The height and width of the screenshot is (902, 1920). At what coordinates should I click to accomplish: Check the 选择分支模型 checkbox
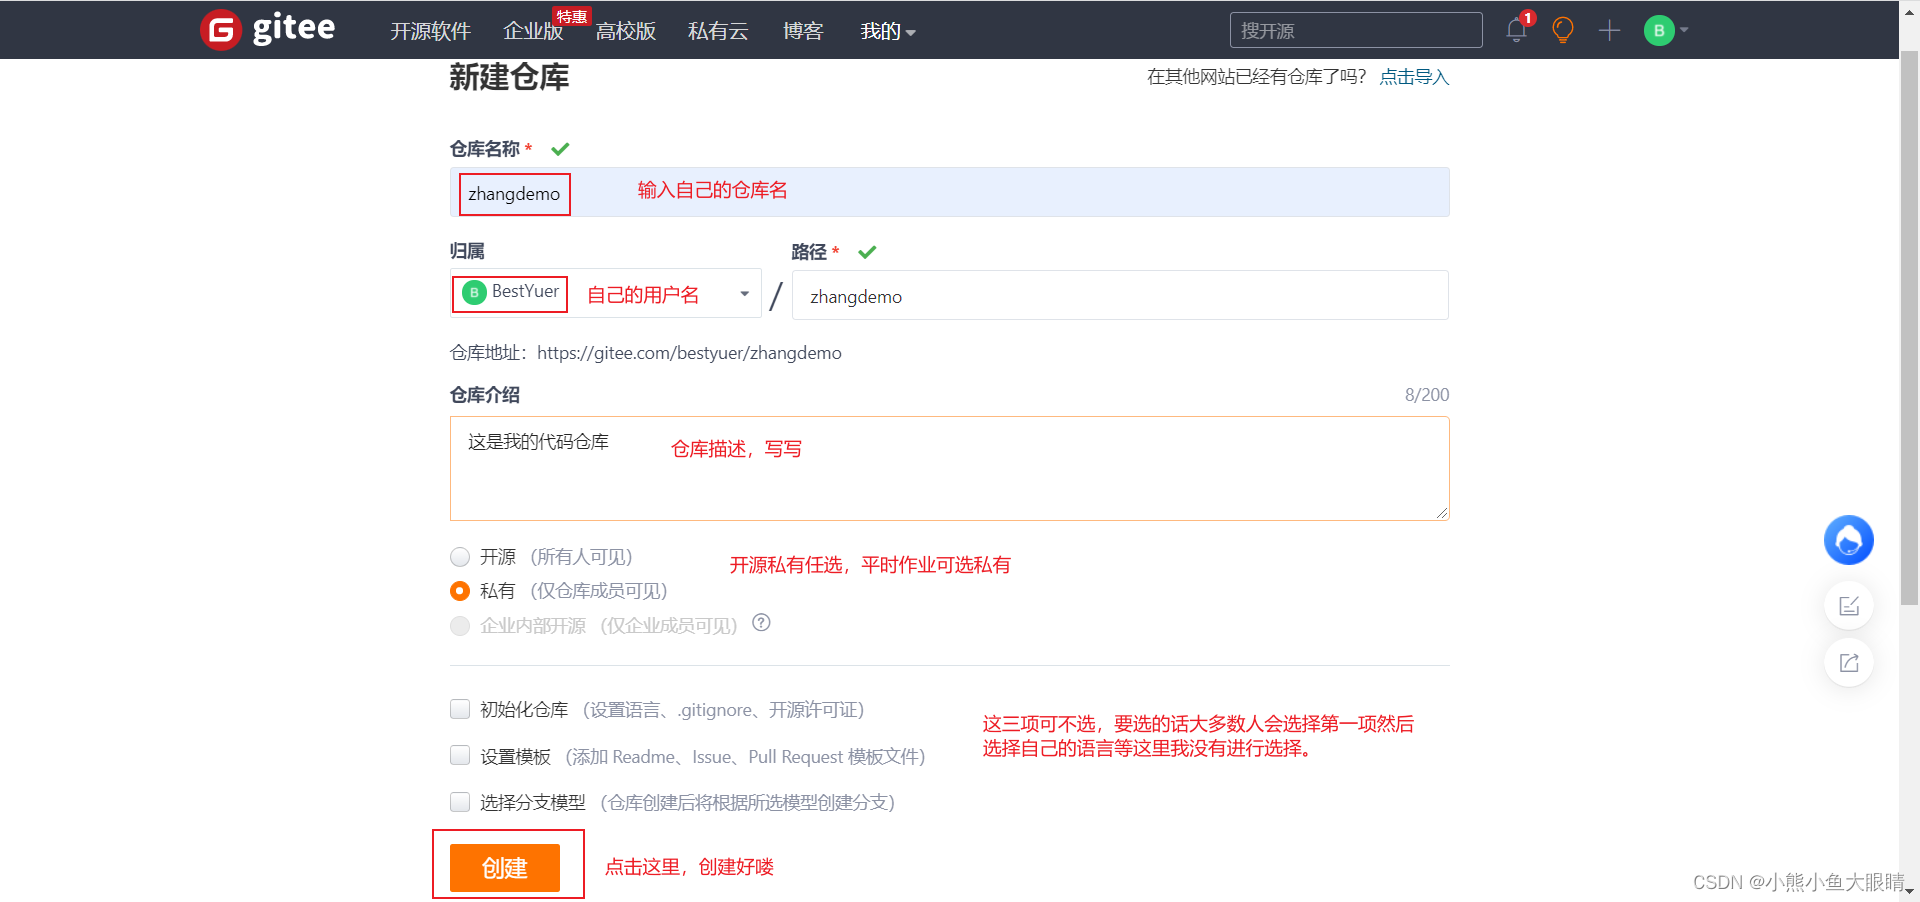point(460,802)
